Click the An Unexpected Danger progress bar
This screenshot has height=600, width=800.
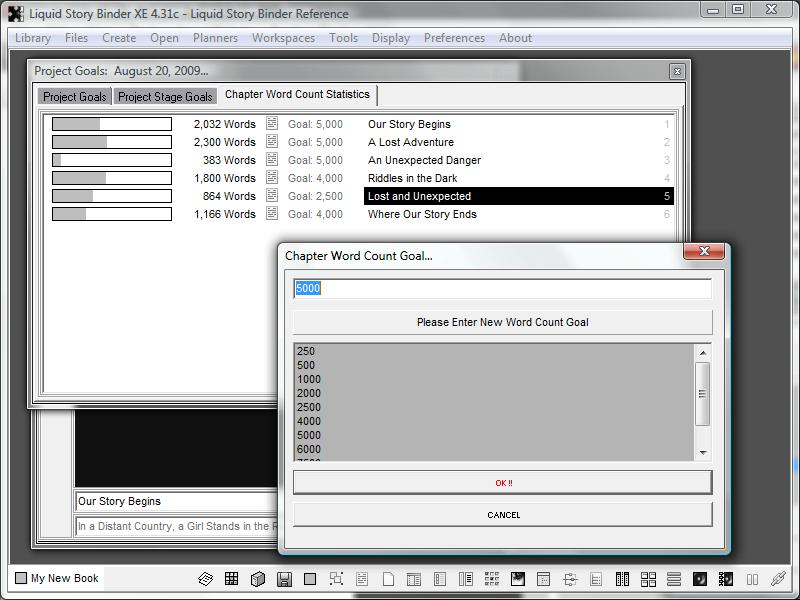[x=112, y=160]
